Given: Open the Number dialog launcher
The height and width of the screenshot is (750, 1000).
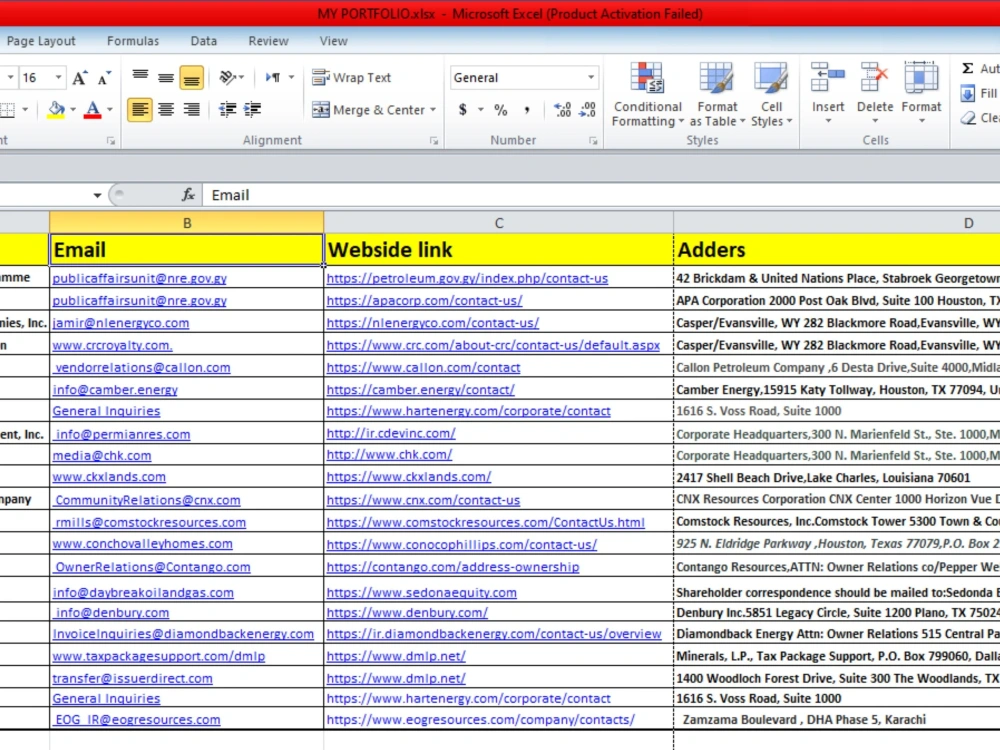Looking at the screenshot, I should coord(593,141).
